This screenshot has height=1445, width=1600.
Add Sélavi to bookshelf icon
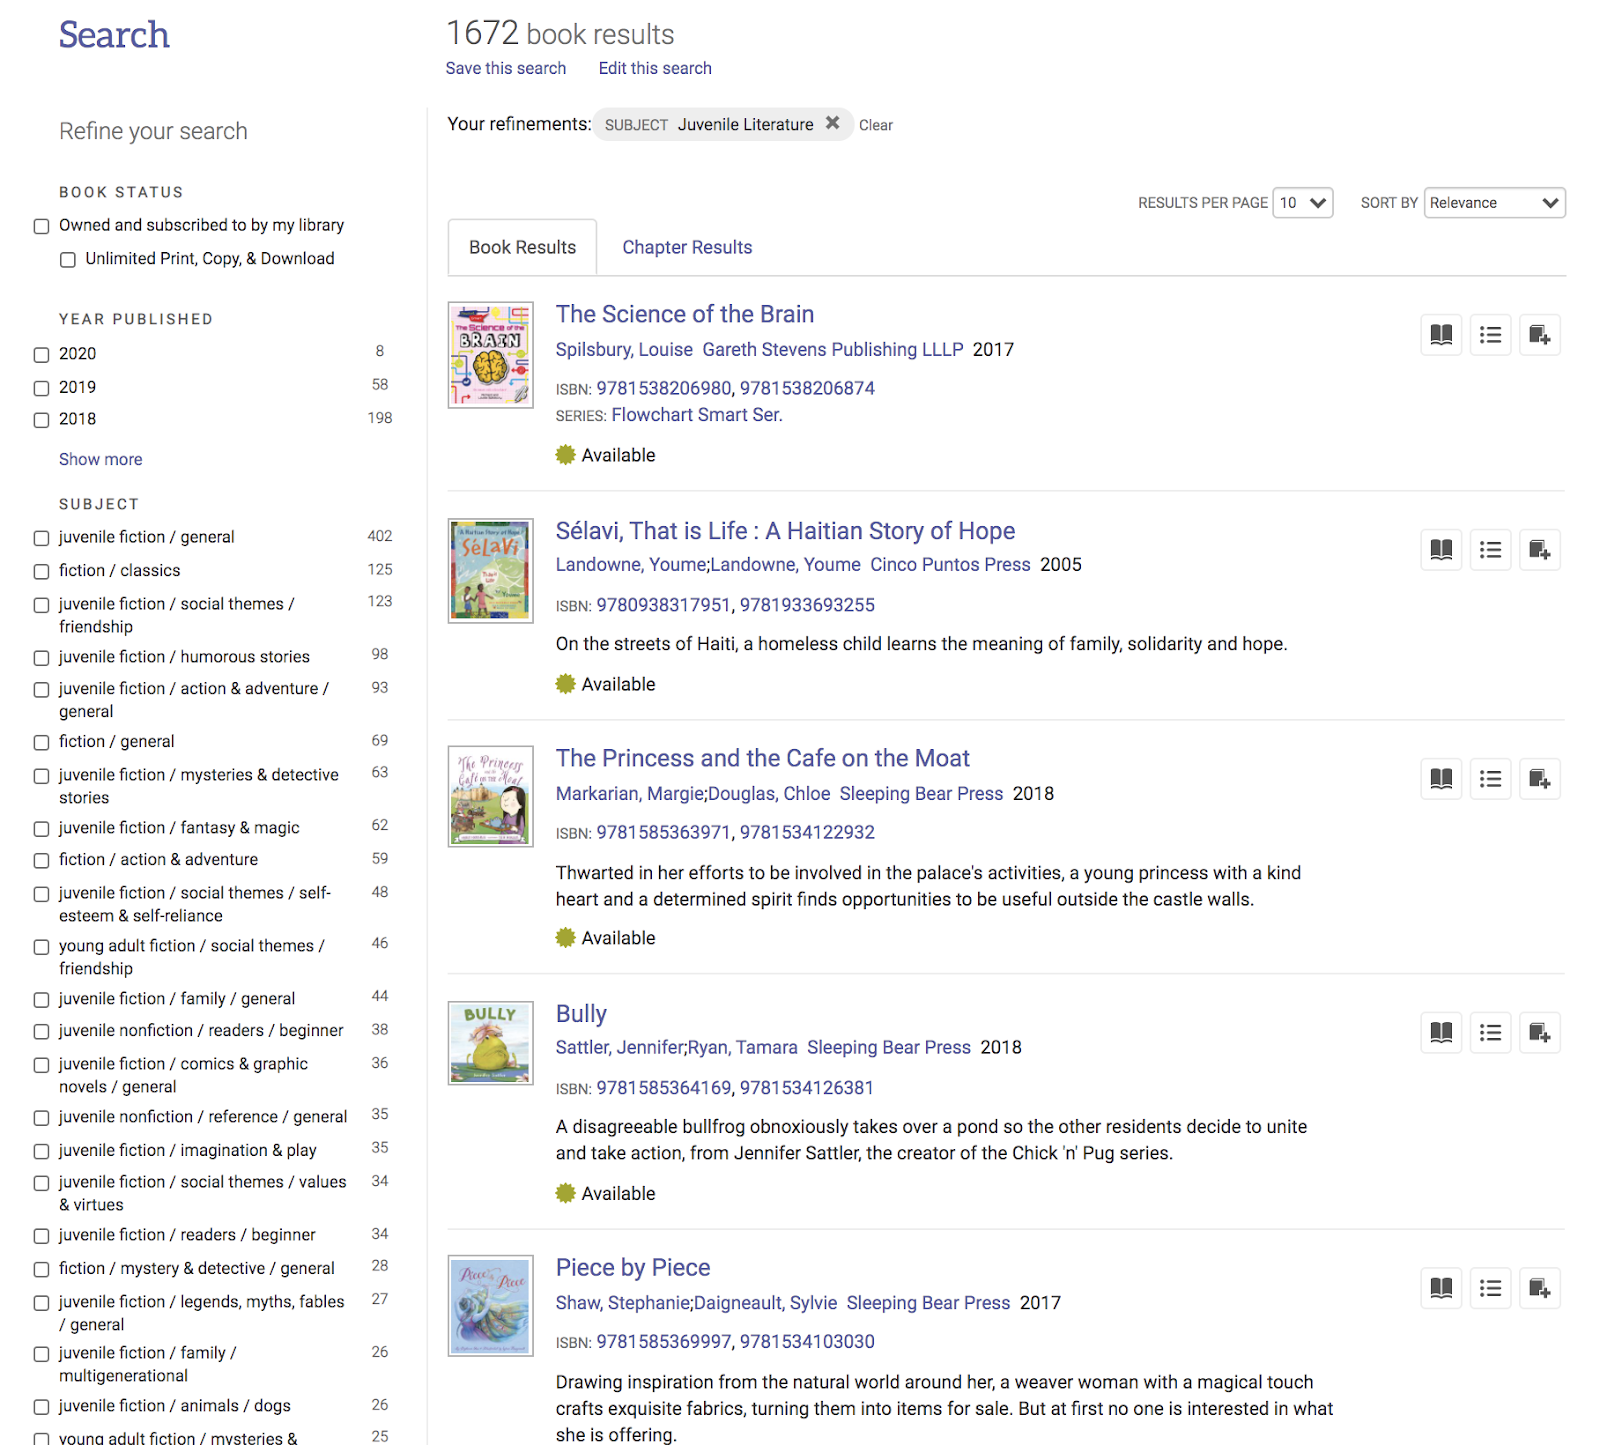tap(1540, 550)
